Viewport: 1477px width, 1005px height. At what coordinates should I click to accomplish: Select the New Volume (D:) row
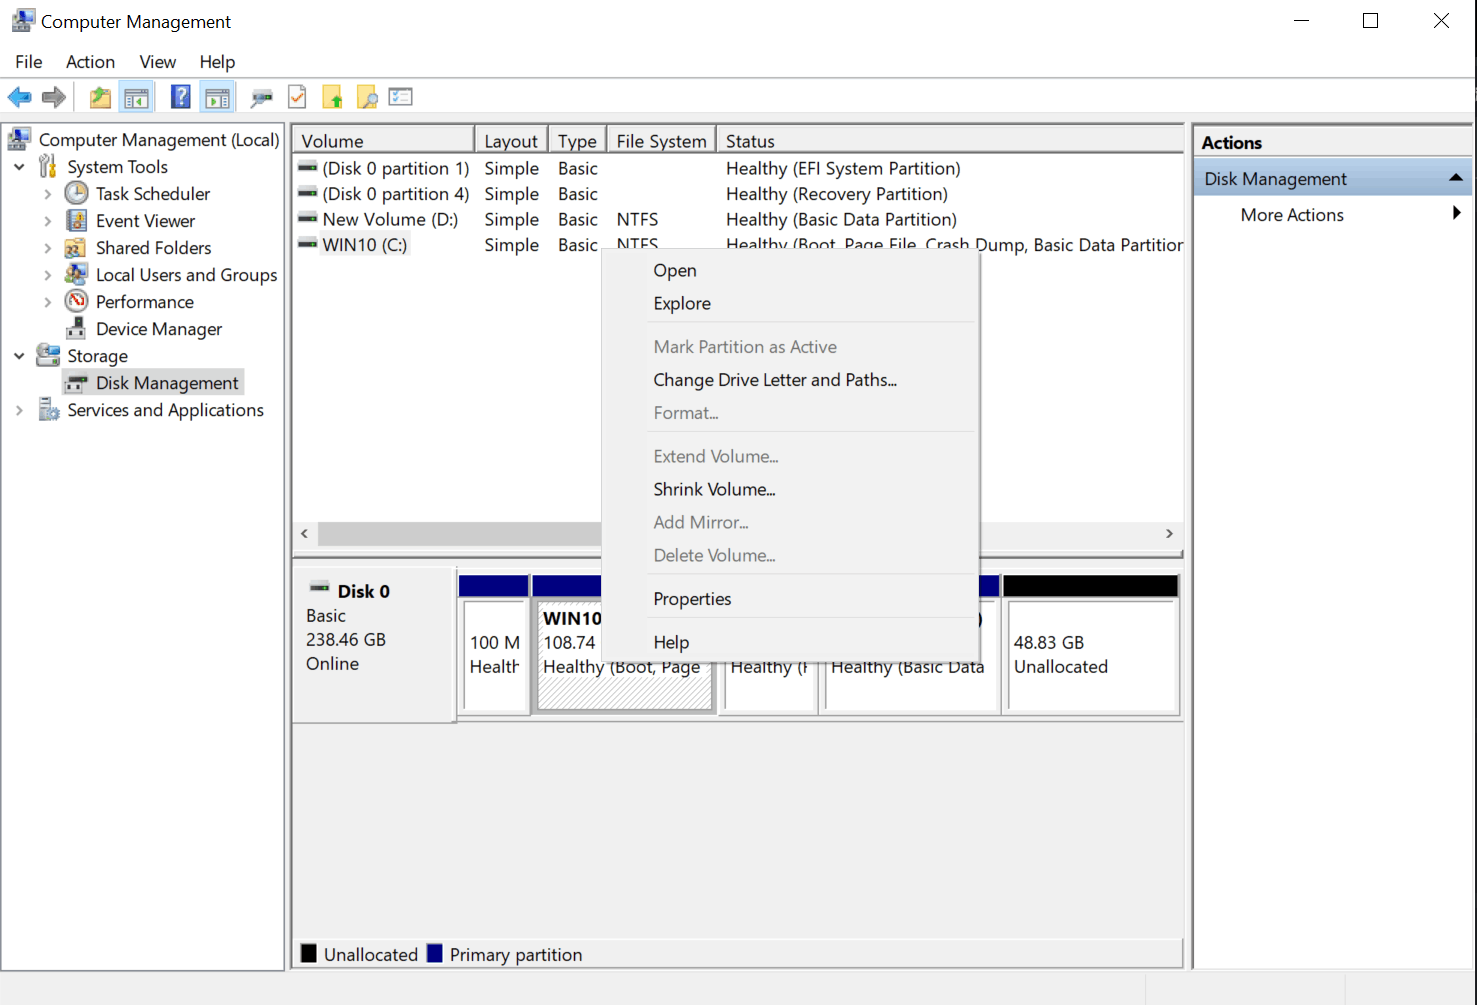tap(738, 219)
